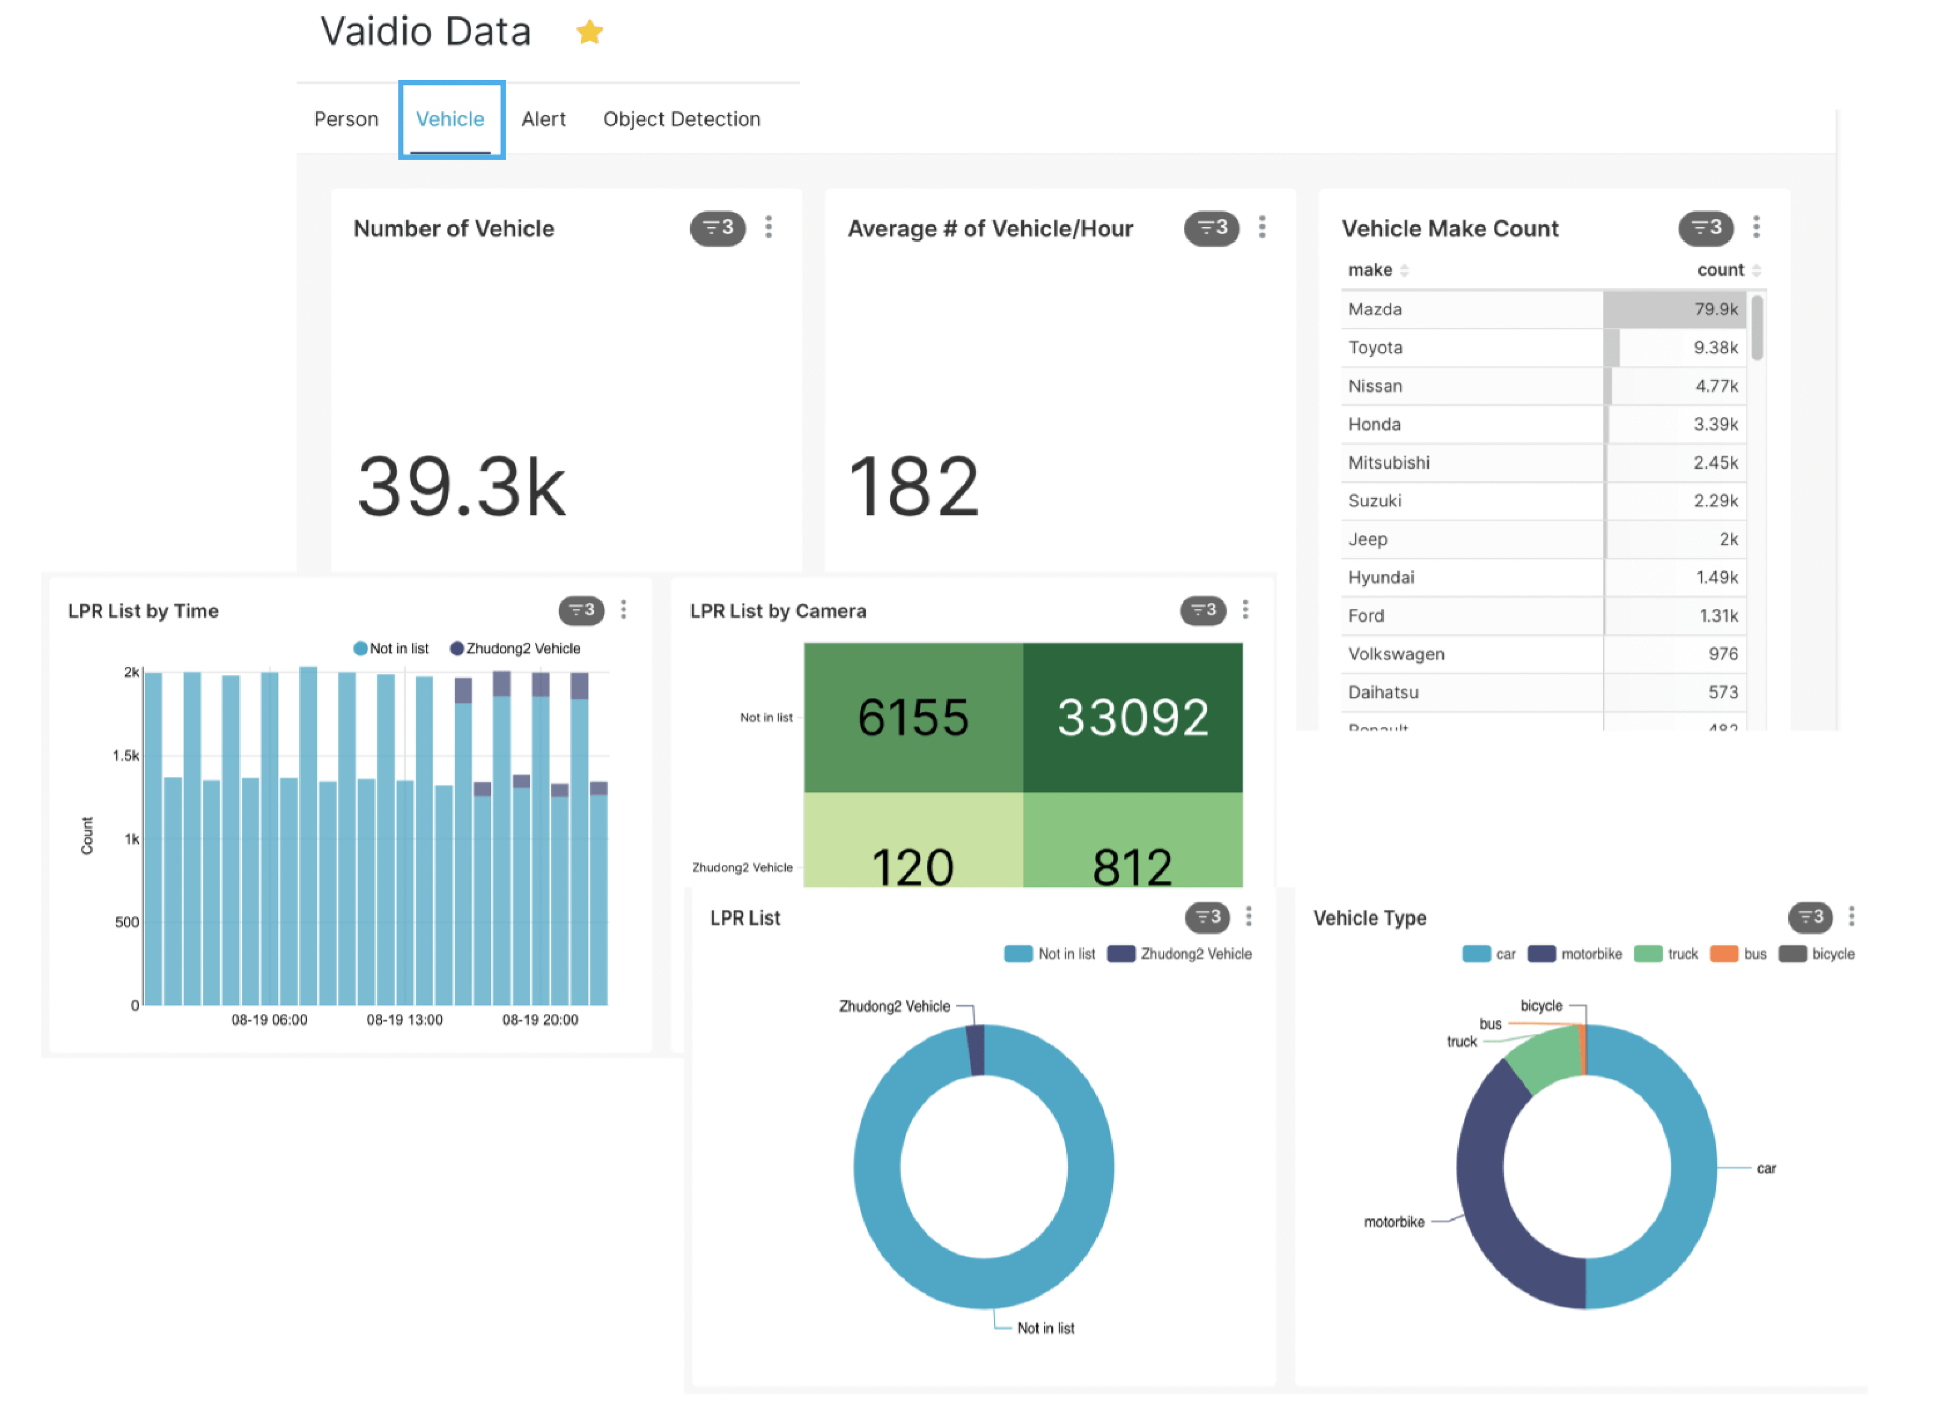1958x1416 pixels.
Task: Click the star to unfavorite Vaidio Data
Action: [x=589, y=31]
